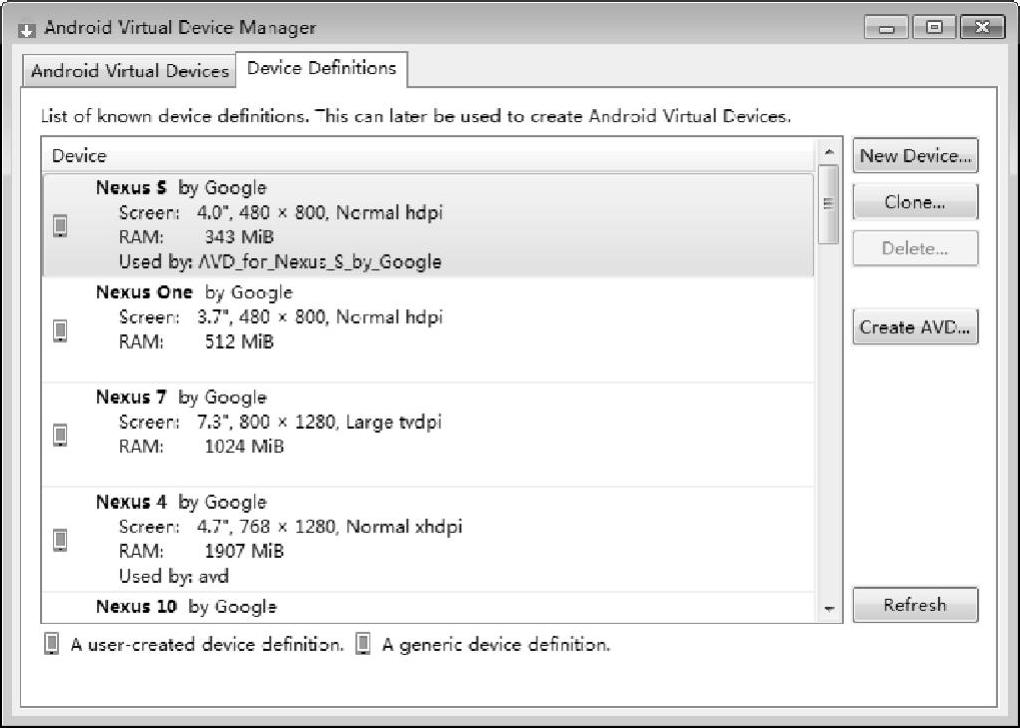The height and width of the screenshot is (728, 1020).
Task: Click the generic device definition legend icon
Action: (x=363, y=644)
